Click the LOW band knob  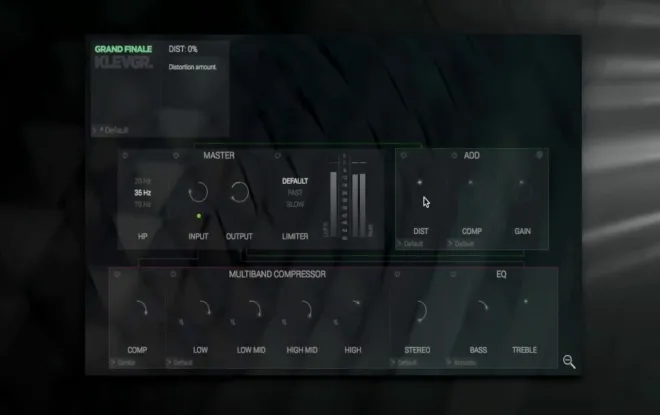[x=201, y=311]
